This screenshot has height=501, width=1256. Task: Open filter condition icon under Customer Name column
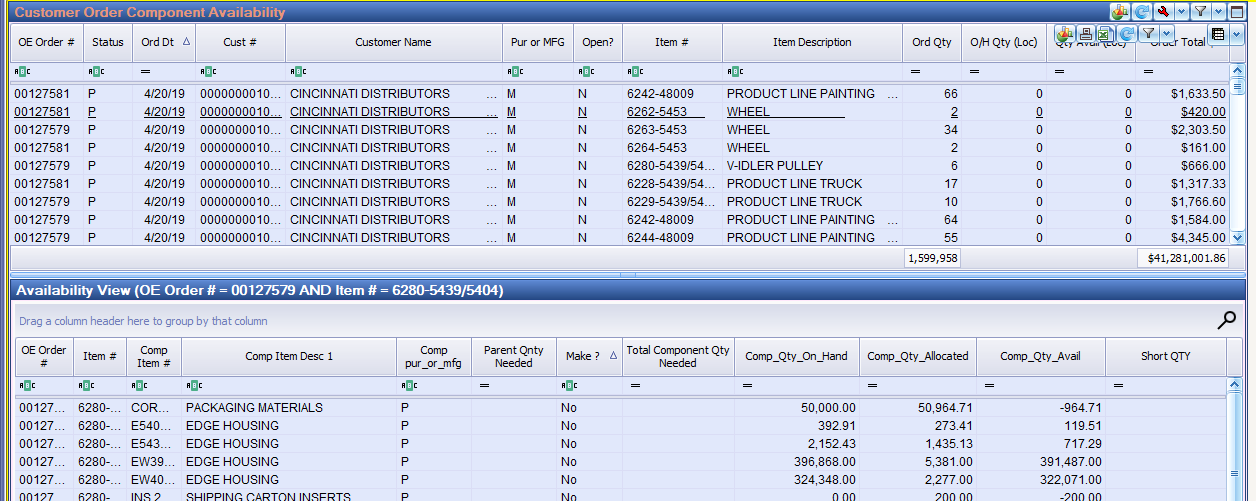297,72
